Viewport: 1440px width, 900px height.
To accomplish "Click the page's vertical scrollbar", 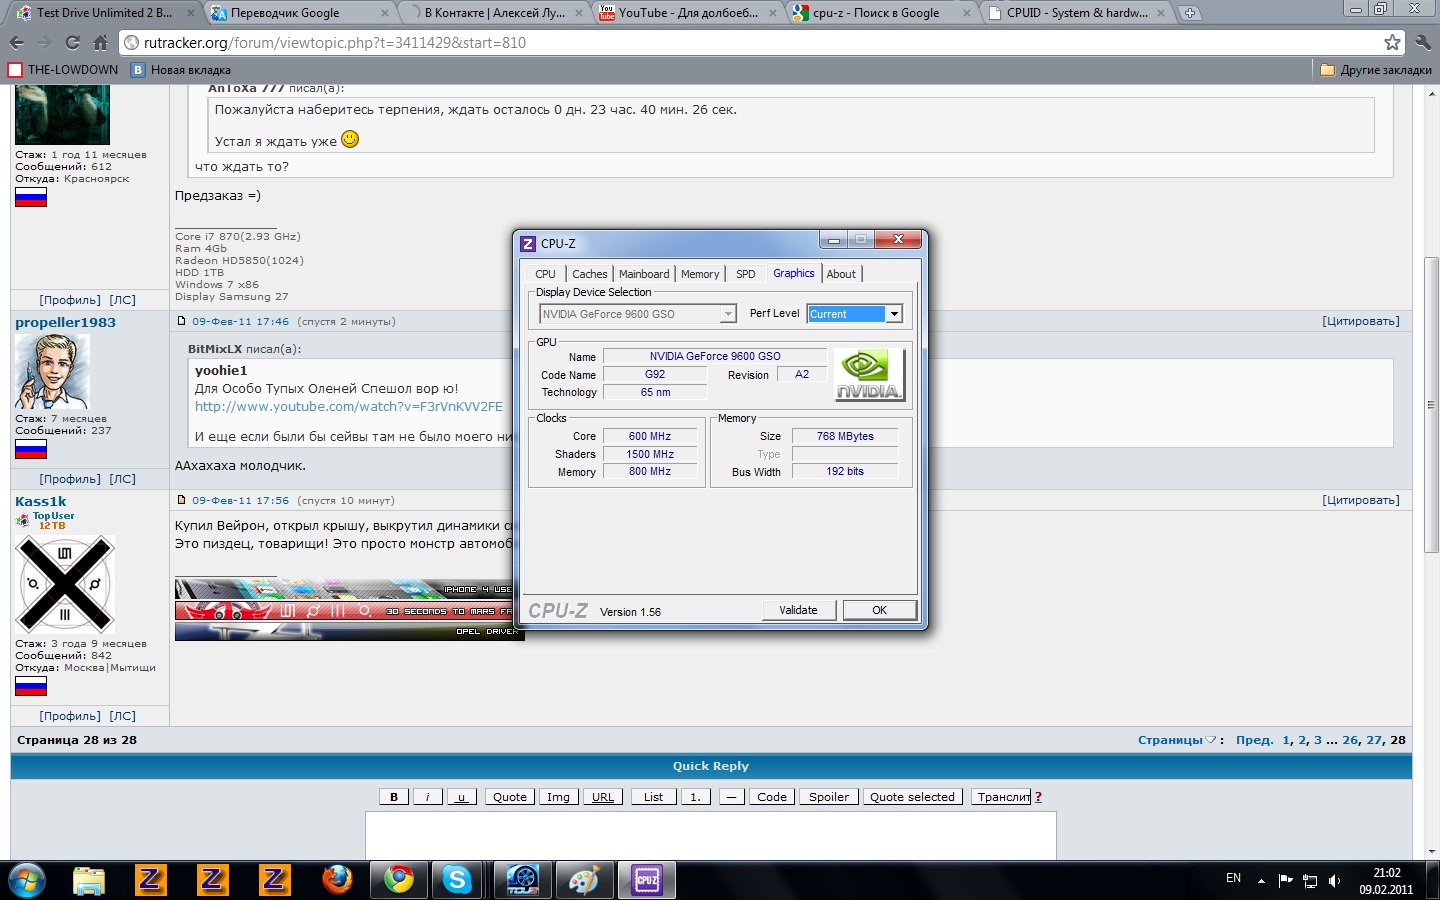I will 1431,405.
